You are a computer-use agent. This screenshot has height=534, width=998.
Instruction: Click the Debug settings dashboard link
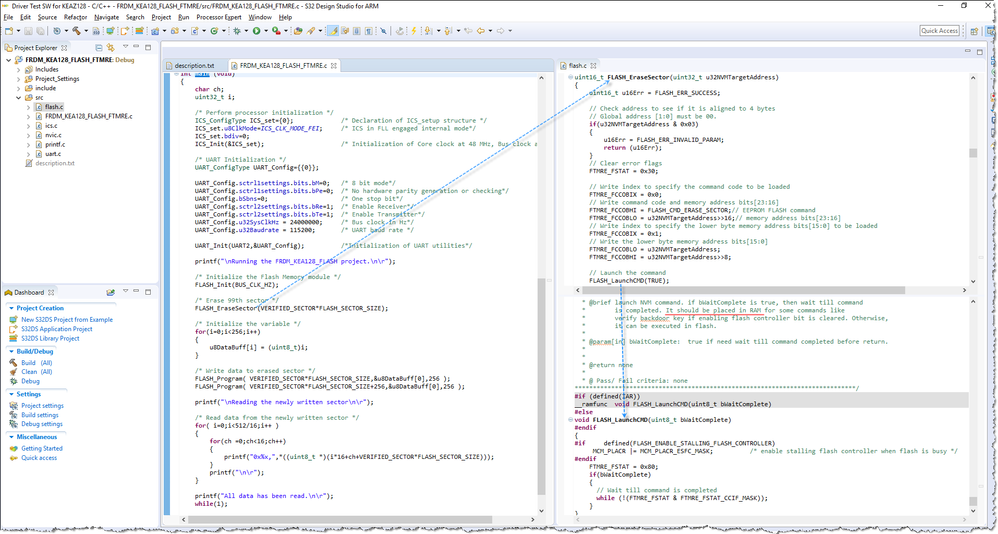coord(42,424)
